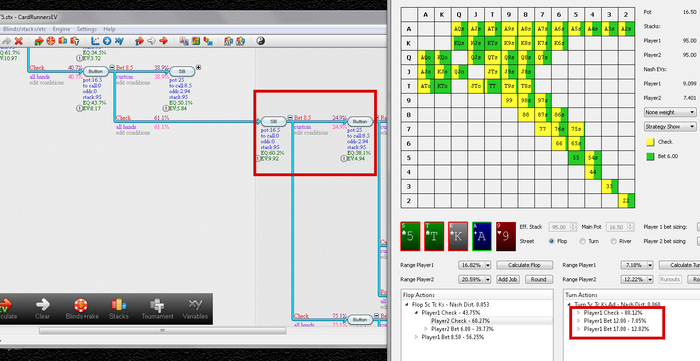Click the yin-yang icon in CardRunnersEV toolbar
This screenshot has width=700, height=361.
(x=261, y=41)
